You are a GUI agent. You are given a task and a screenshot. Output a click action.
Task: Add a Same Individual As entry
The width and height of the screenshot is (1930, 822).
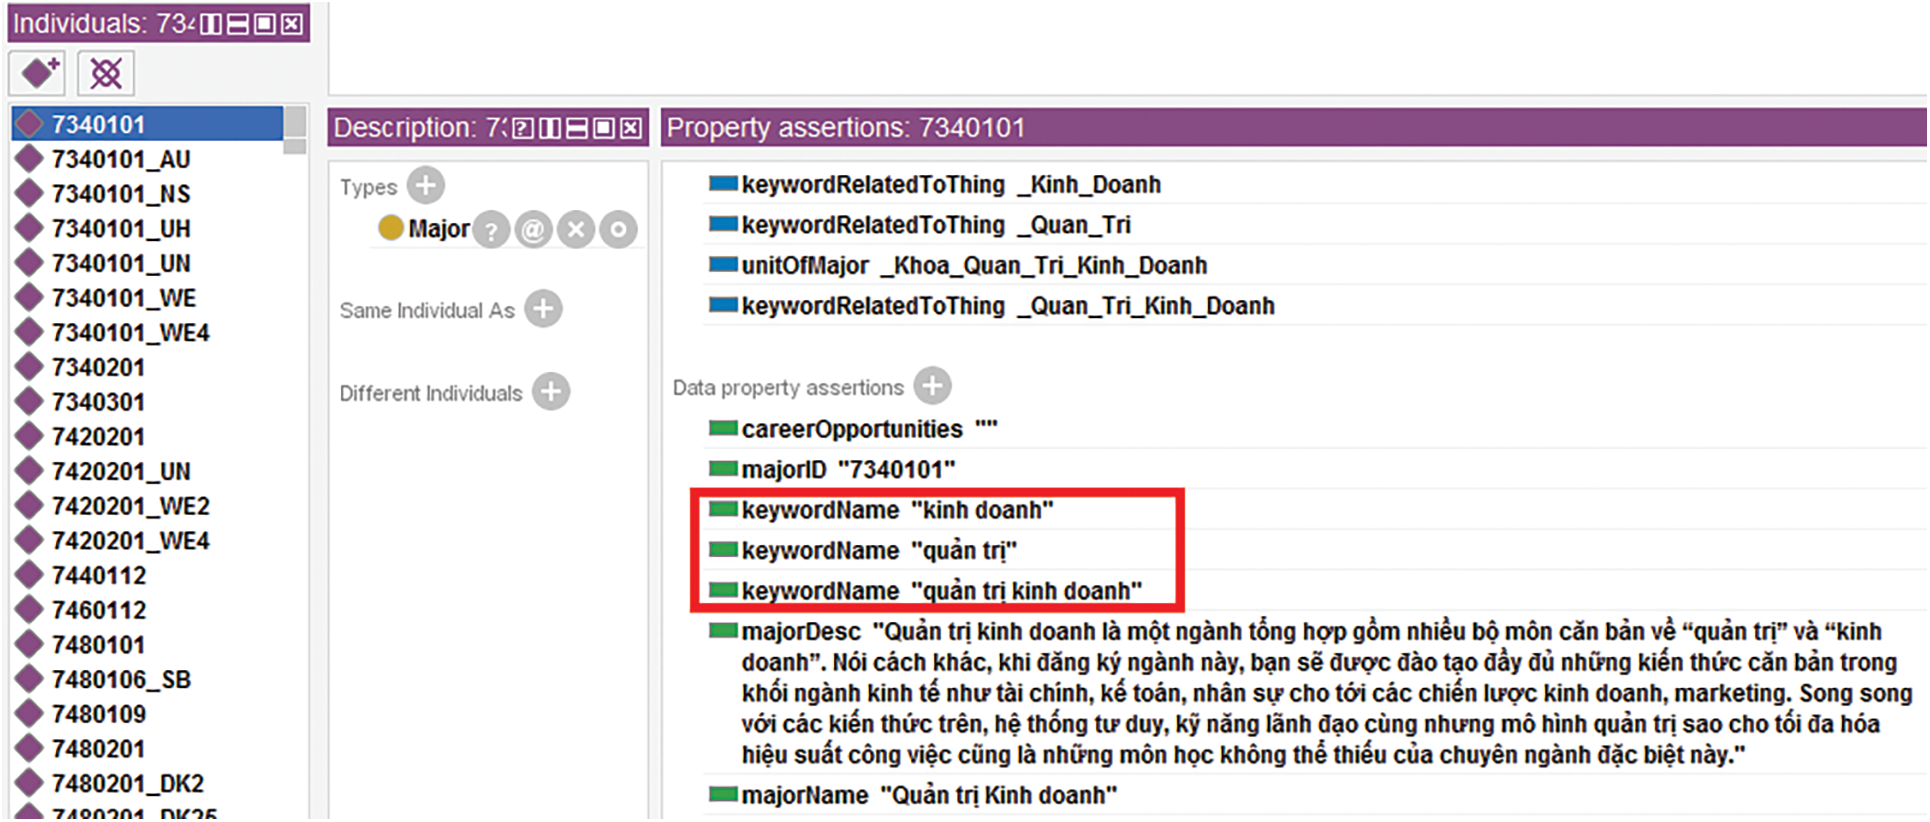pyautogui.click(x=544, y=309)
